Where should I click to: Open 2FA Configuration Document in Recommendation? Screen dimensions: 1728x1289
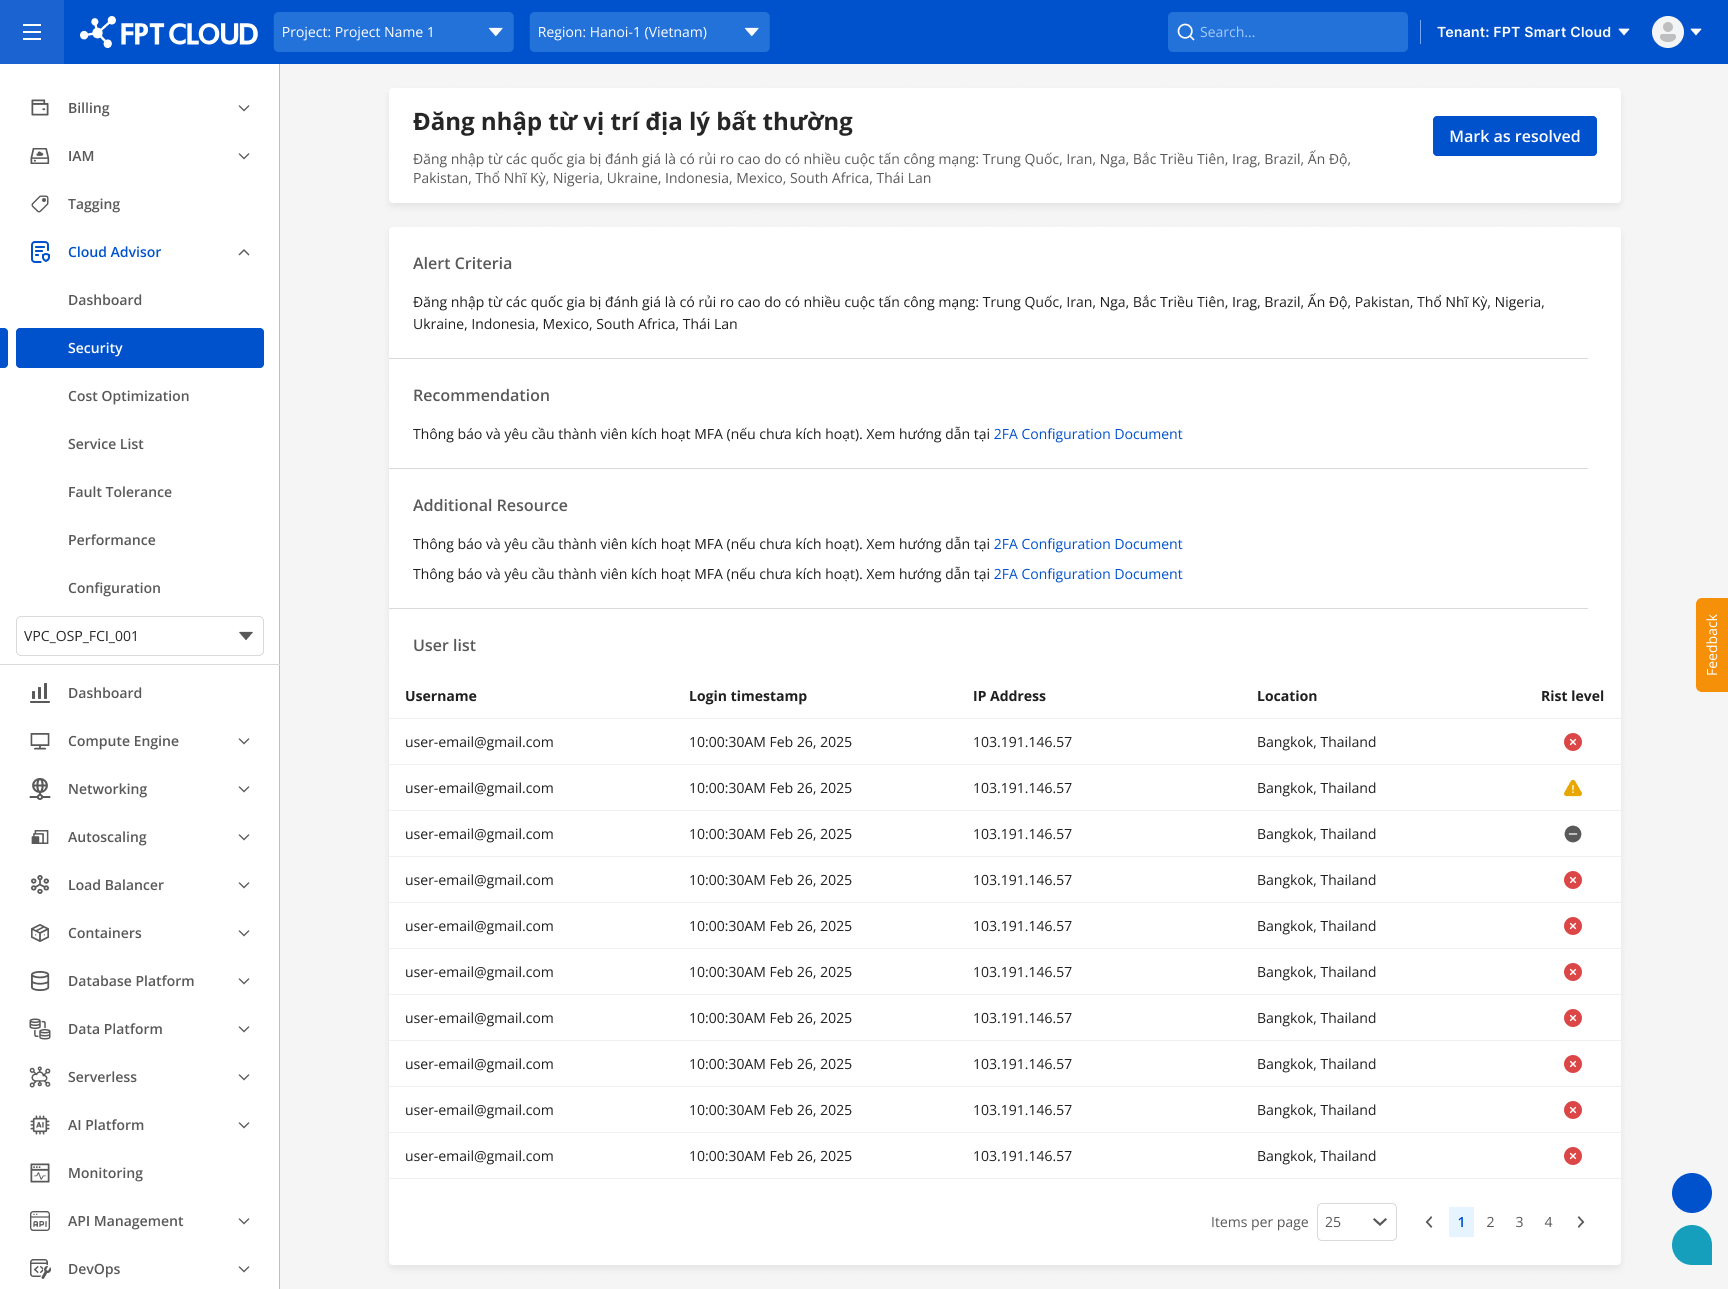point(1088,434)
